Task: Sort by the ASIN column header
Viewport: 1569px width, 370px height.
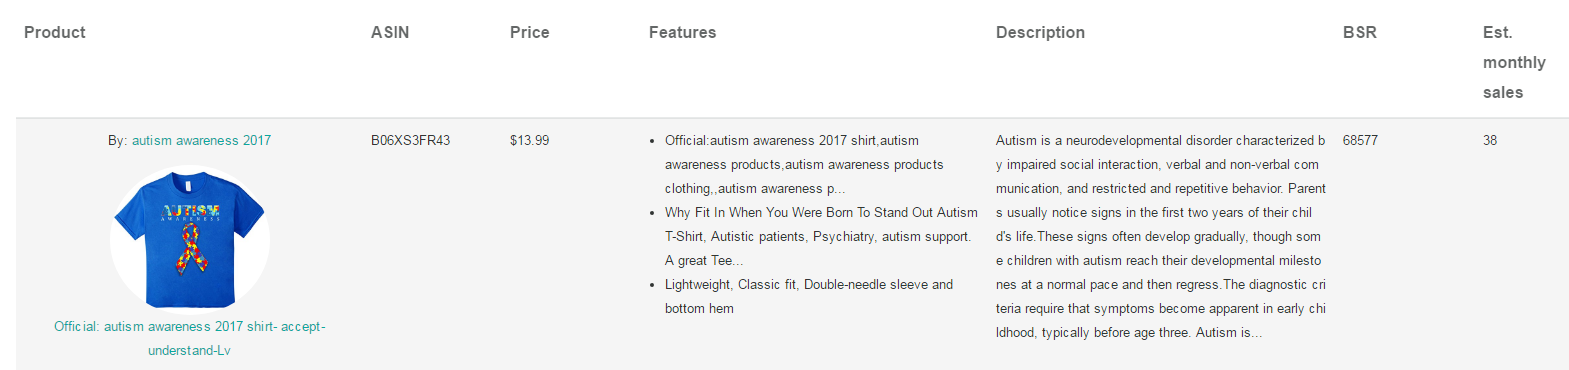Action: pos(390,33)
